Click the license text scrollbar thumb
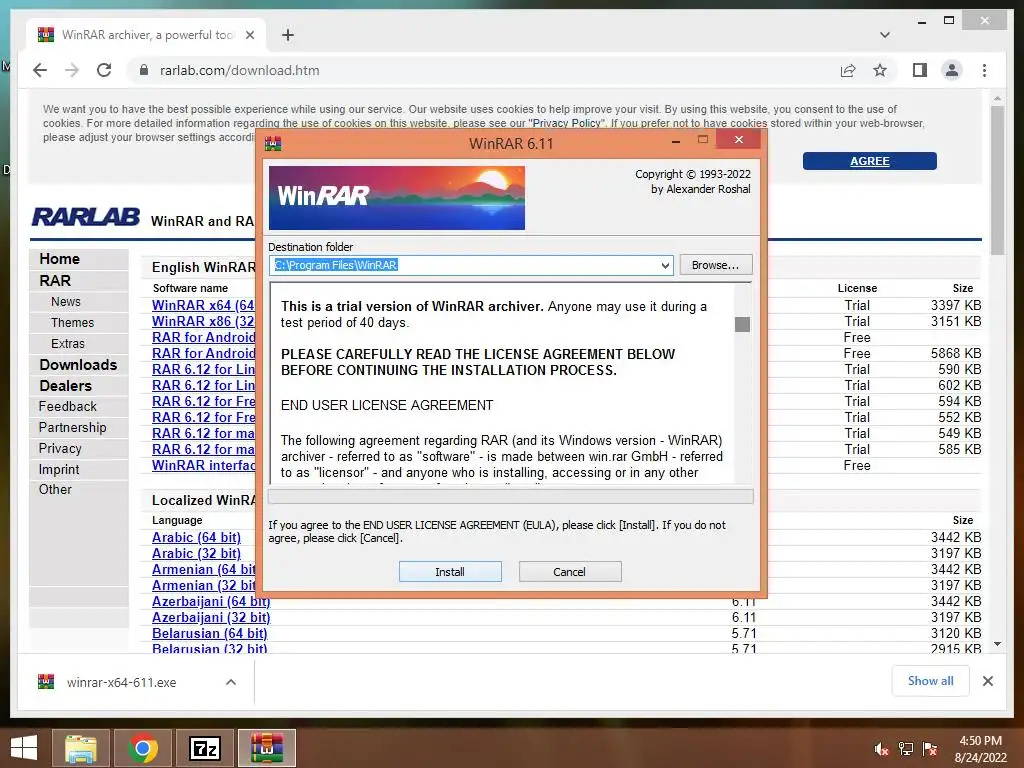Image resolution: width=1024 pixels, height=768 pixels. pyautogui.click(x=742, y=325)
